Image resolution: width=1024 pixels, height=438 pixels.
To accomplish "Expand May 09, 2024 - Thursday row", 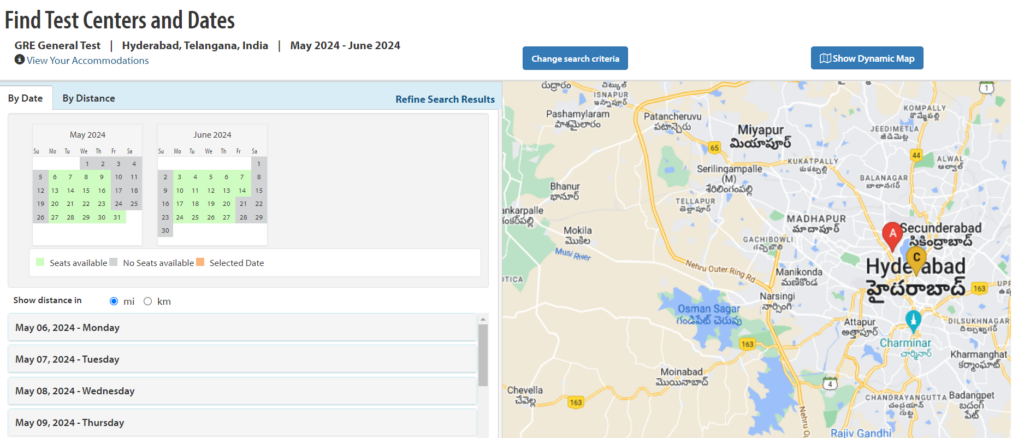I will tap(242, 422).
